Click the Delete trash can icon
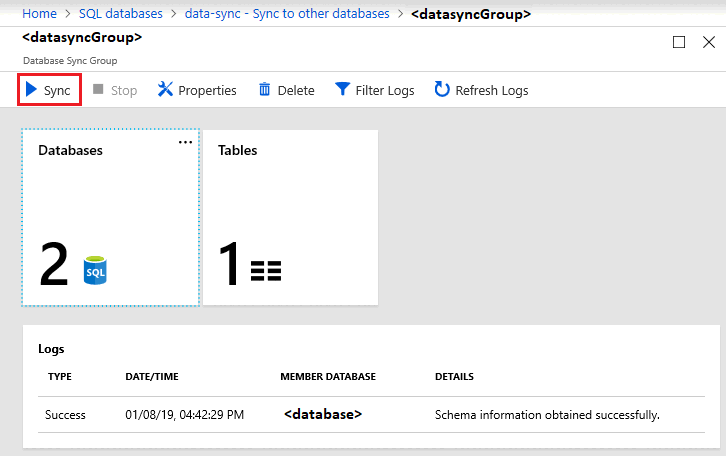The image size is (726, 456). coord(265,90)
